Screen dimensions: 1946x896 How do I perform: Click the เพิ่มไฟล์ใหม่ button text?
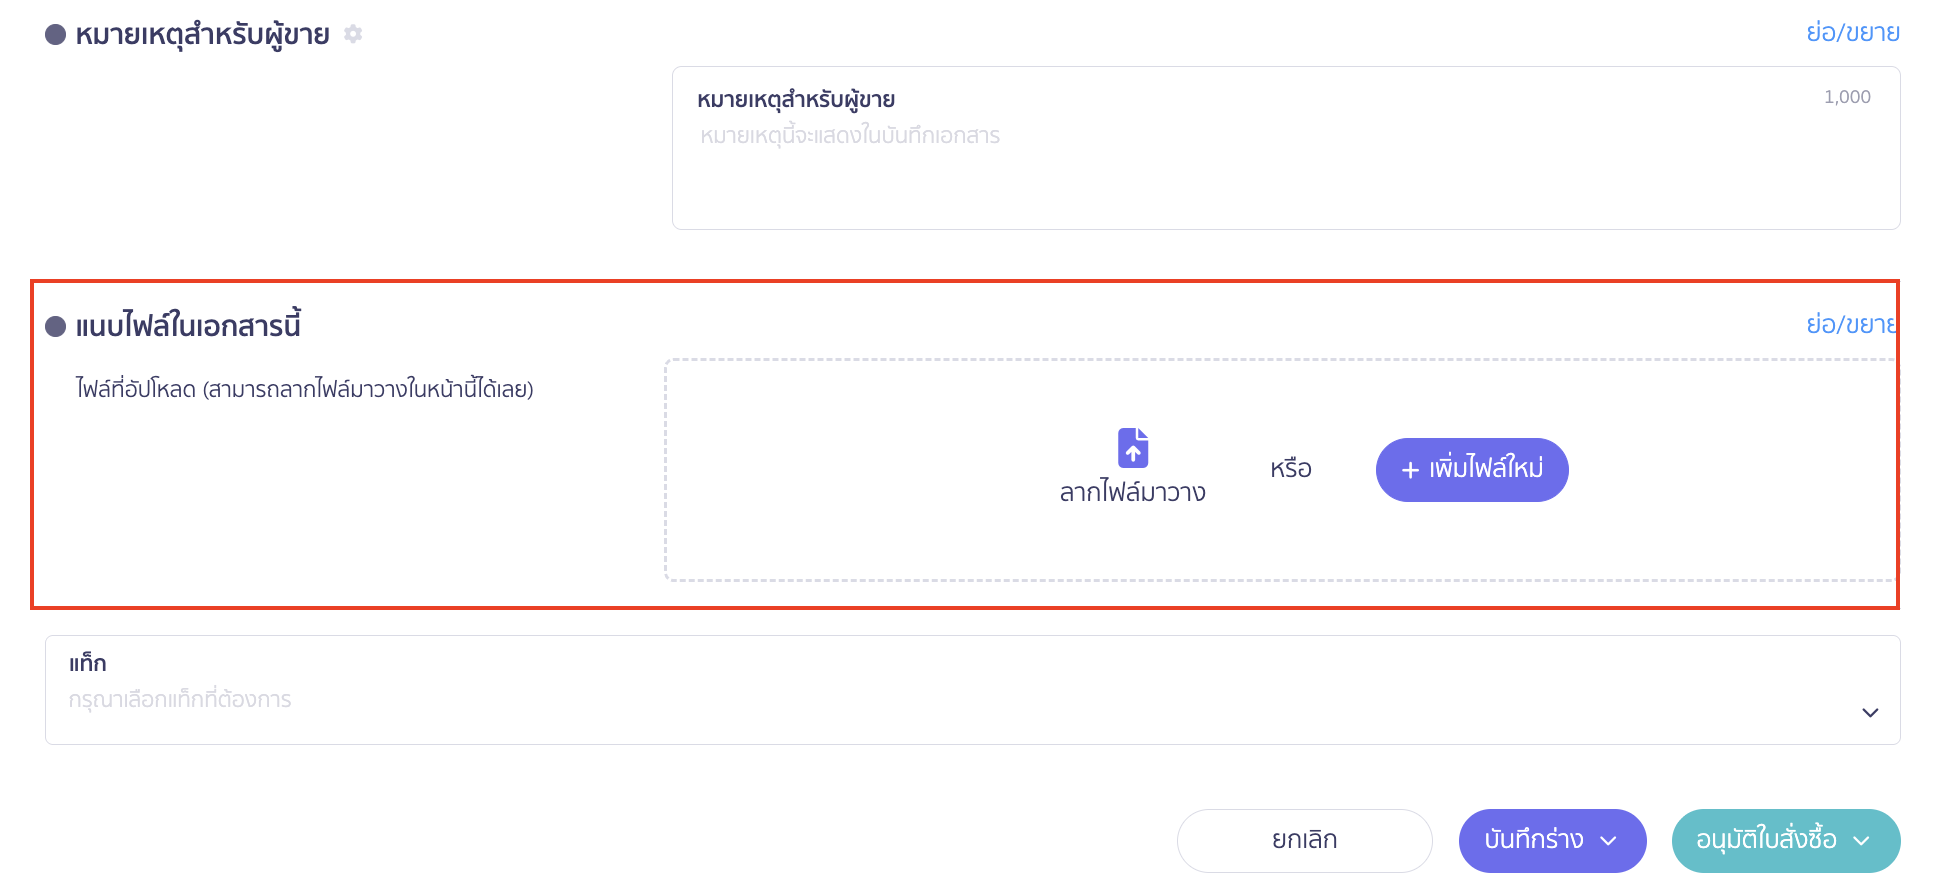pos(1486,469)
